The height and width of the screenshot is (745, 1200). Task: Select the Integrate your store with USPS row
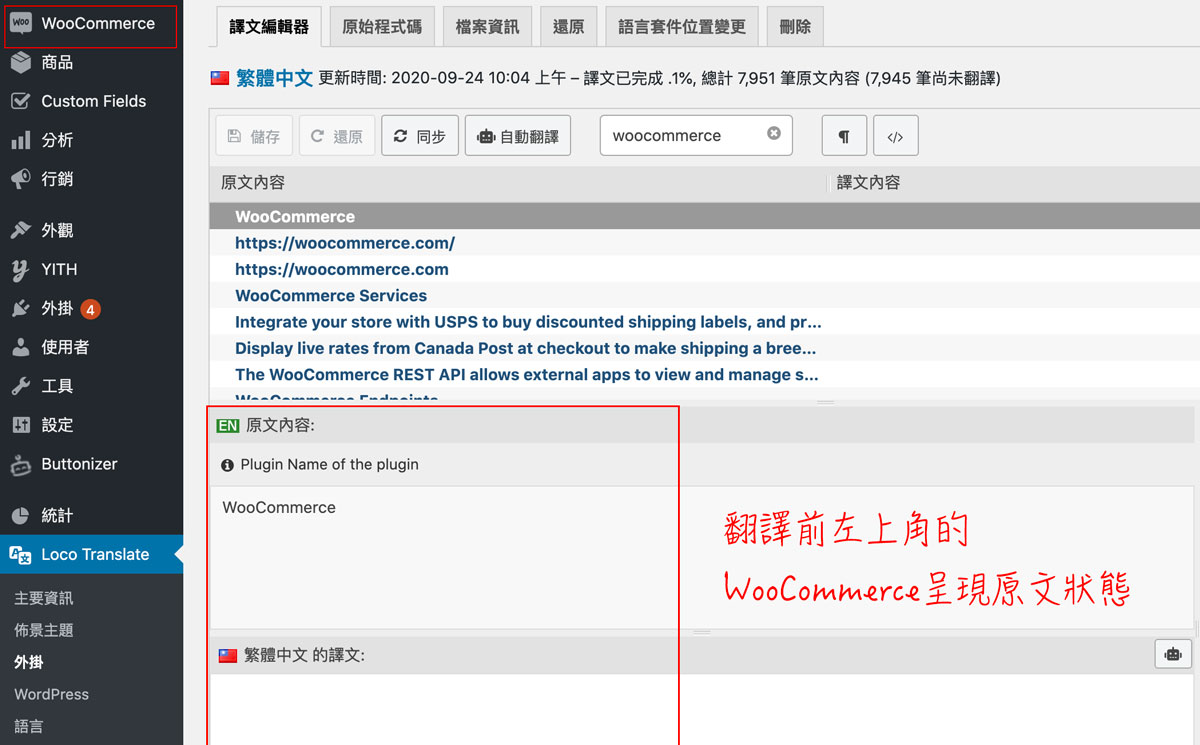click(x=704, y=322)
